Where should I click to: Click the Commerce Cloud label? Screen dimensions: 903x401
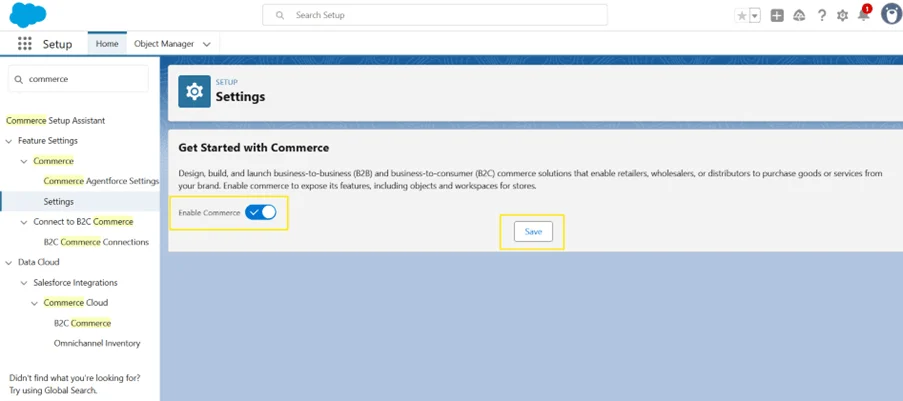pos(76,303)
